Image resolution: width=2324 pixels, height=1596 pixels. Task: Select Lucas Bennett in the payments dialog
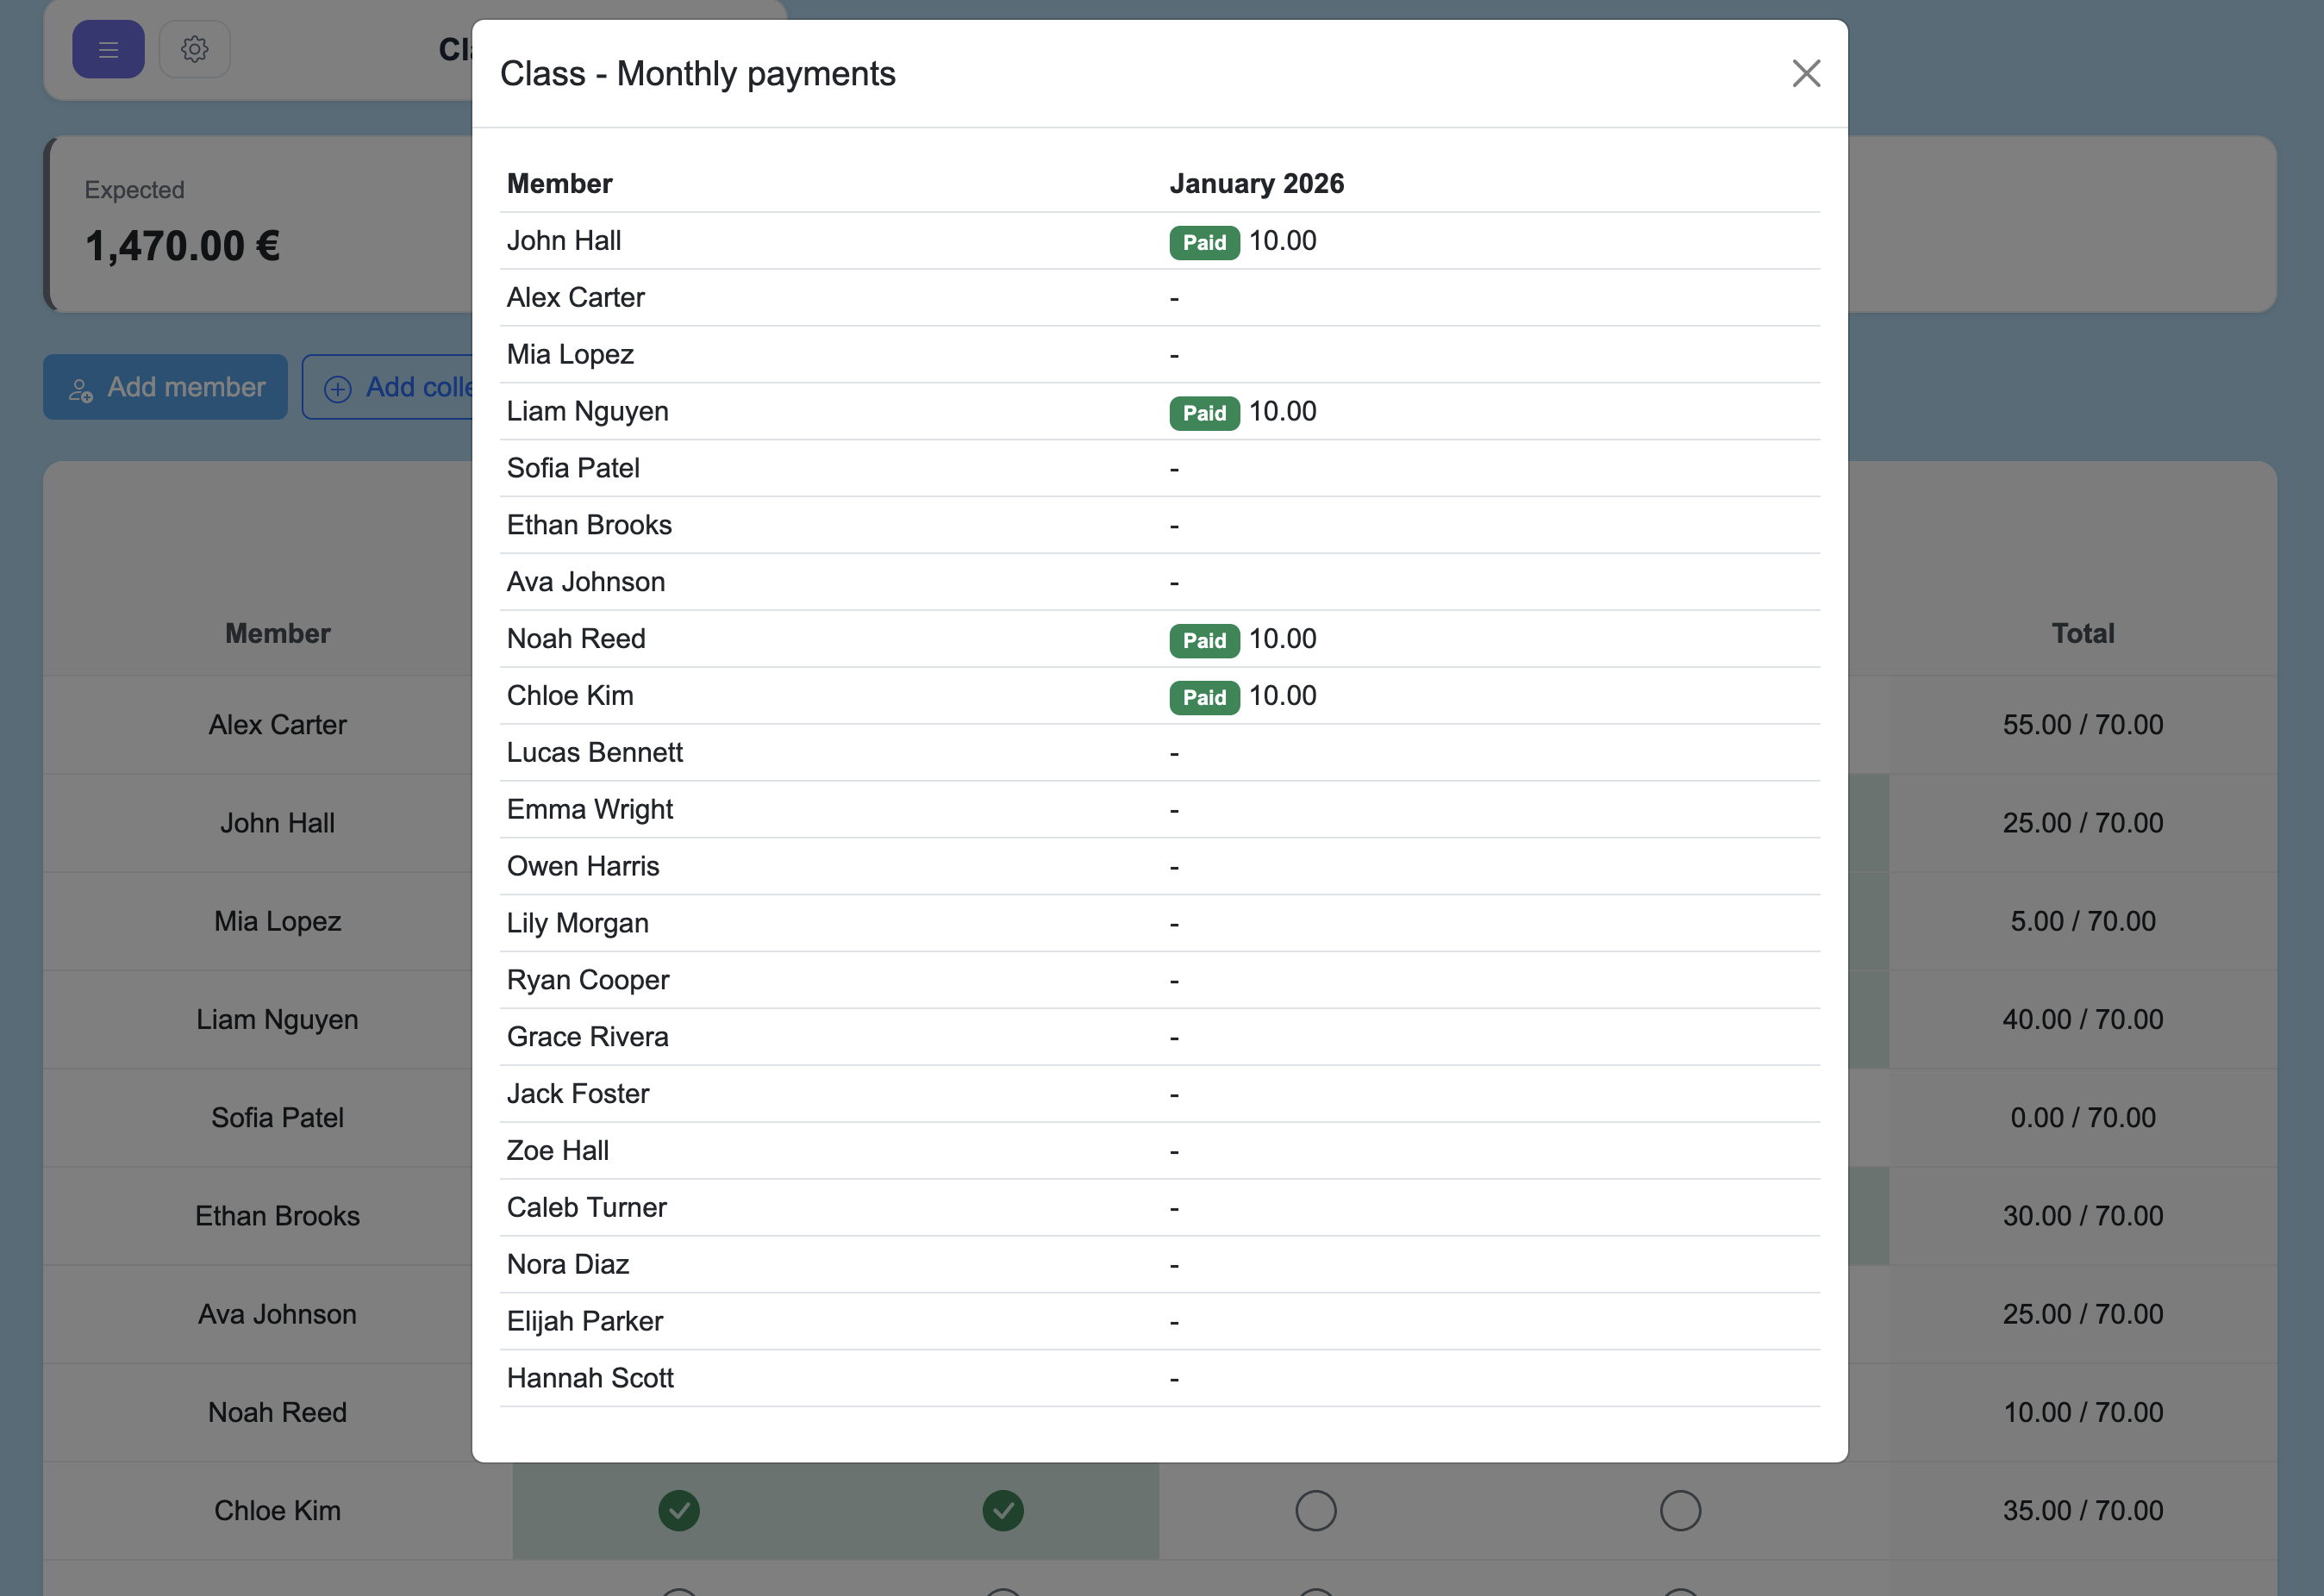point(595,752)
